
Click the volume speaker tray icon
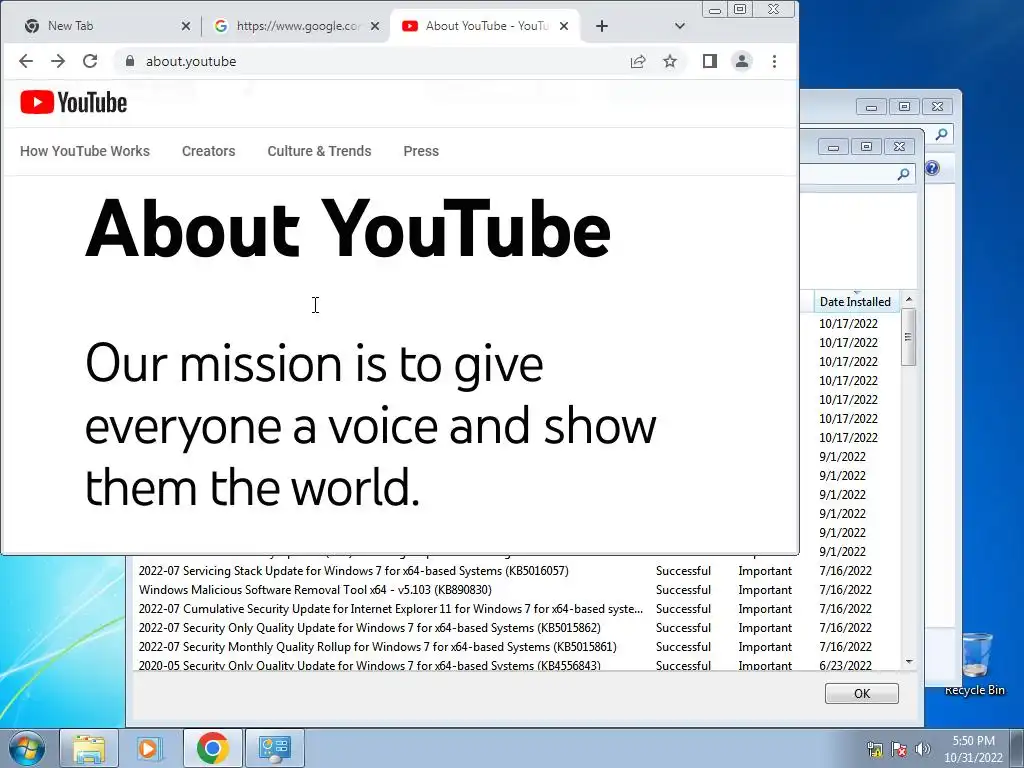(x=923, y=749)
